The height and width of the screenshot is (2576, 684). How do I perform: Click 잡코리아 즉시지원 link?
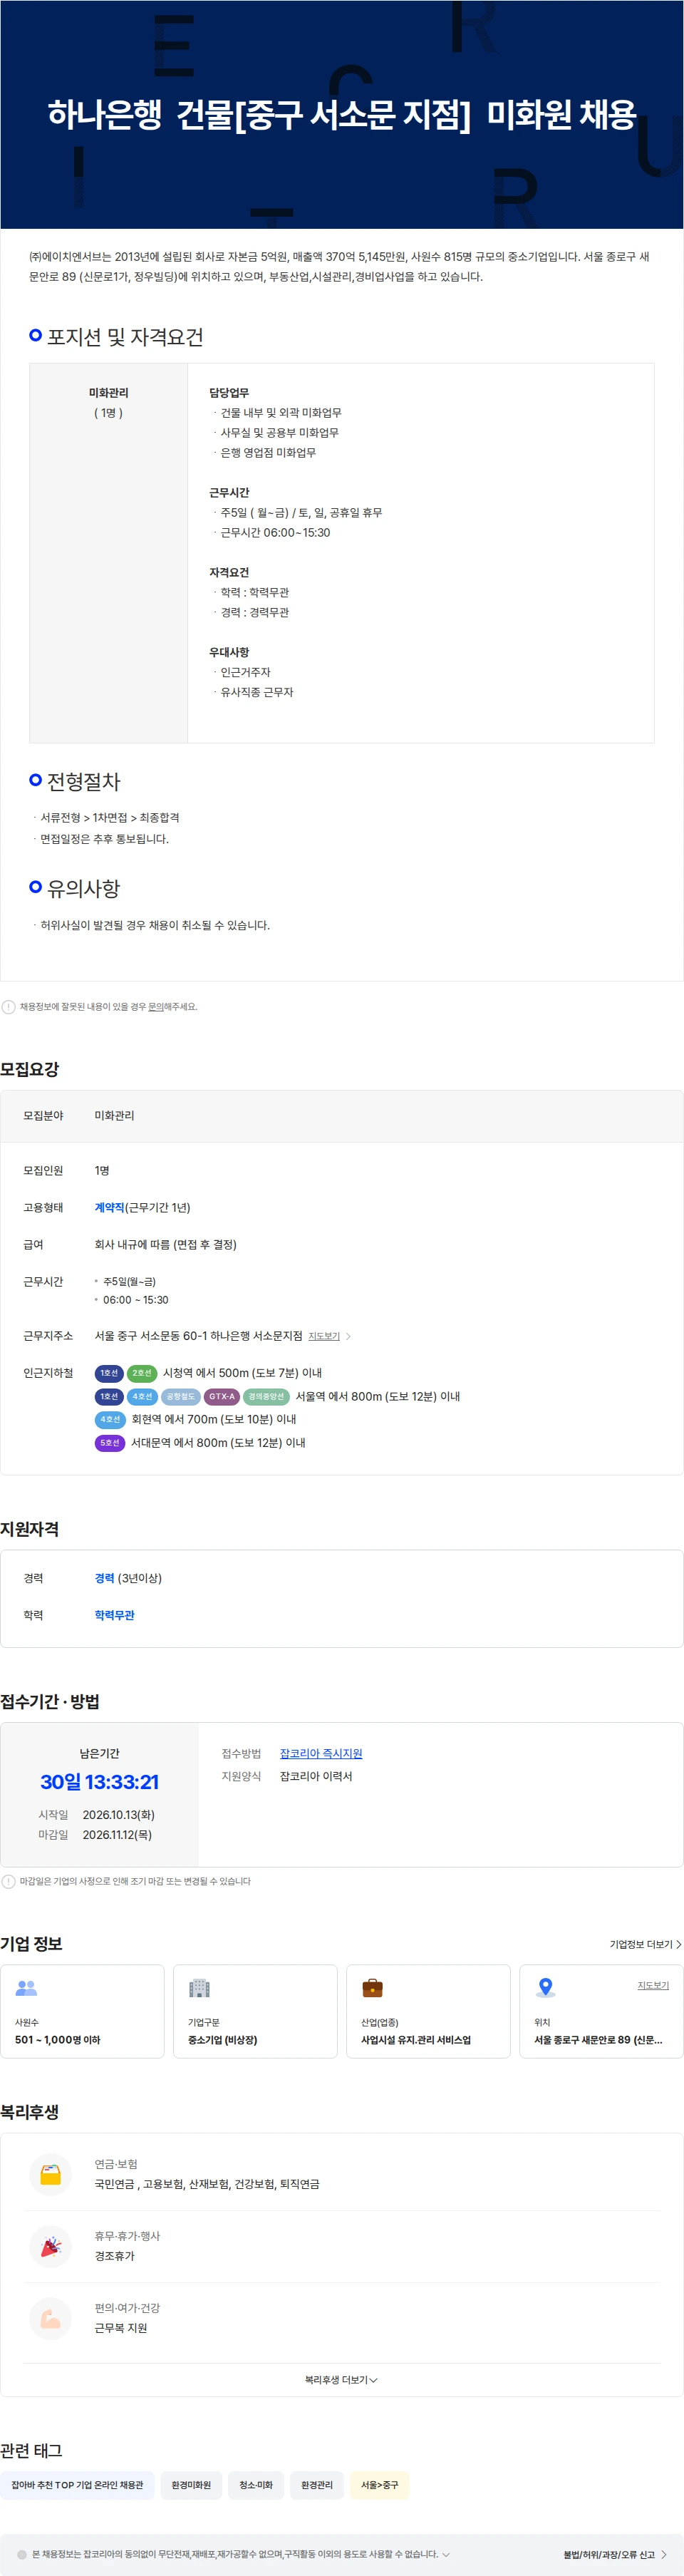[321, 1753]
